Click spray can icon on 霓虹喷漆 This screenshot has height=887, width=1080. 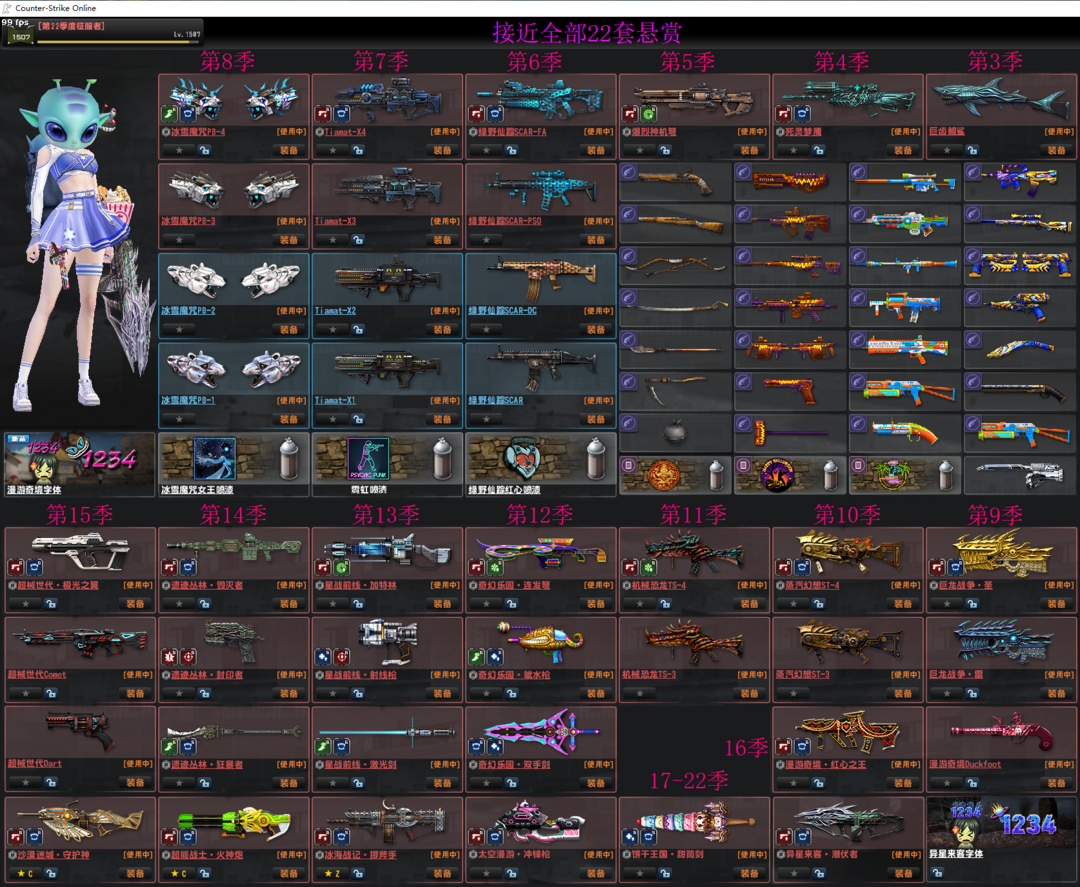443,459
